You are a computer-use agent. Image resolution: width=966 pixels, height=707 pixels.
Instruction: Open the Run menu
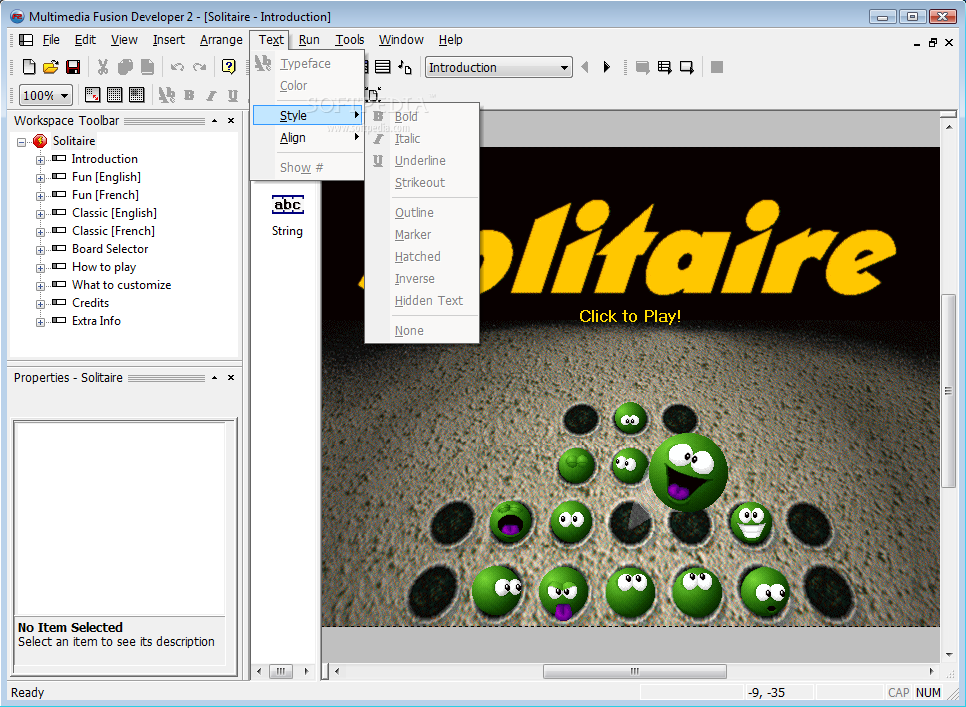(309, 40)
